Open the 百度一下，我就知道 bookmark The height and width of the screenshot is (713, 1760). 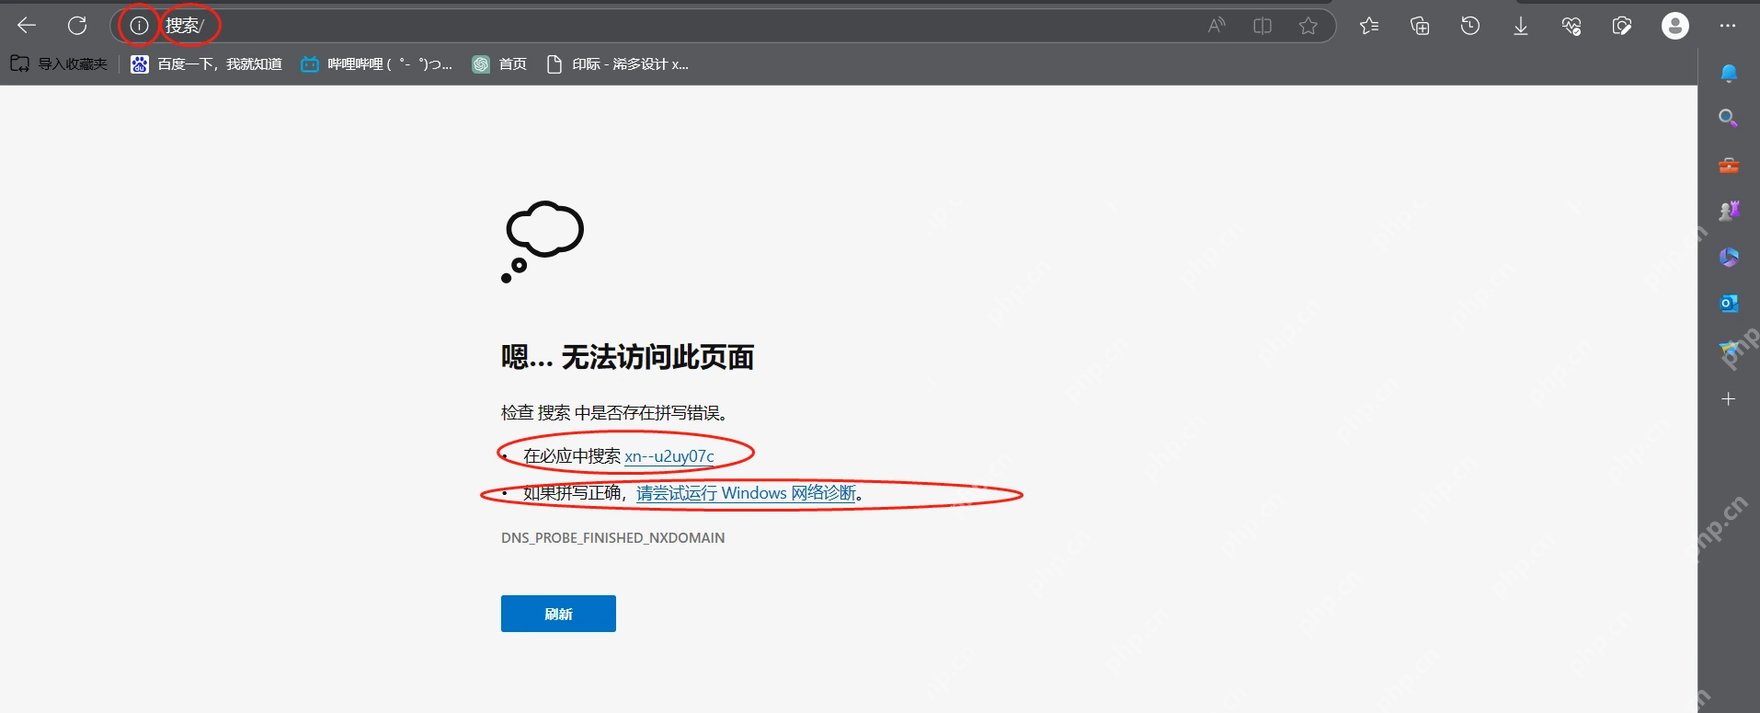[x=207, y=64]
